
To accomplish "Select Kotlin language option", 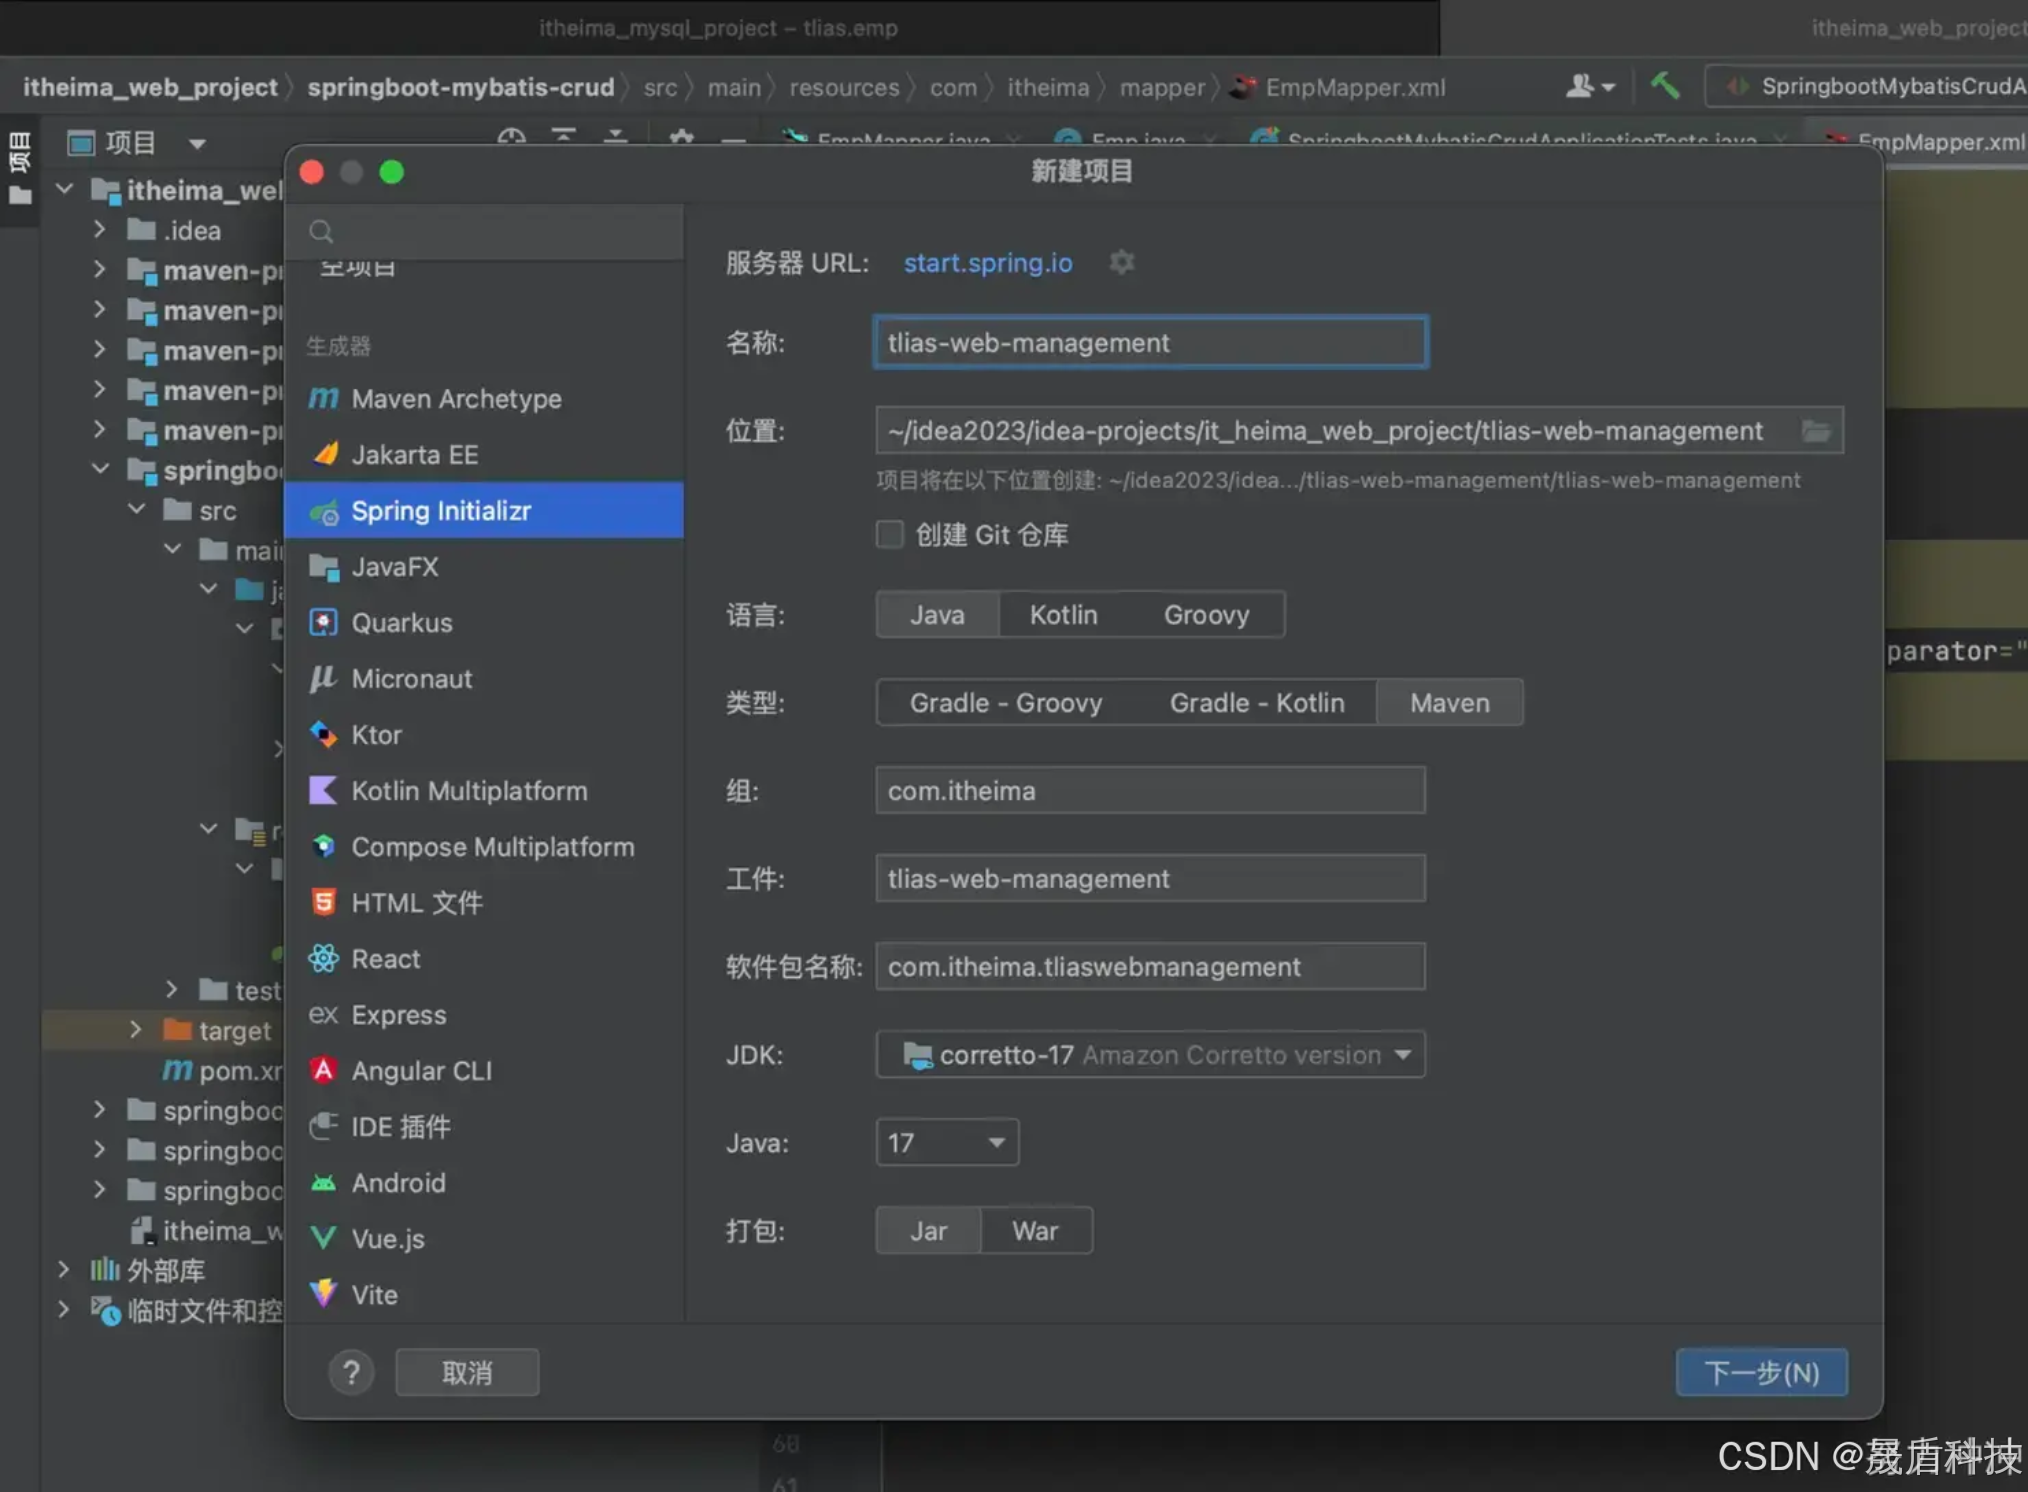I will [x=1064, y=614].
